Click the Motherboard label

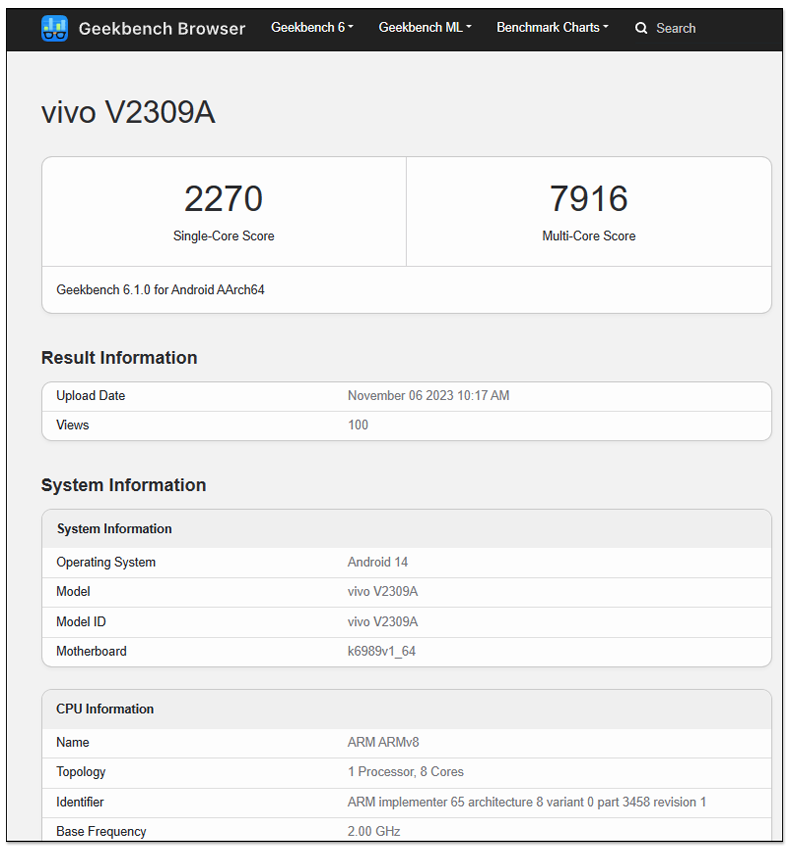[91, 651]
